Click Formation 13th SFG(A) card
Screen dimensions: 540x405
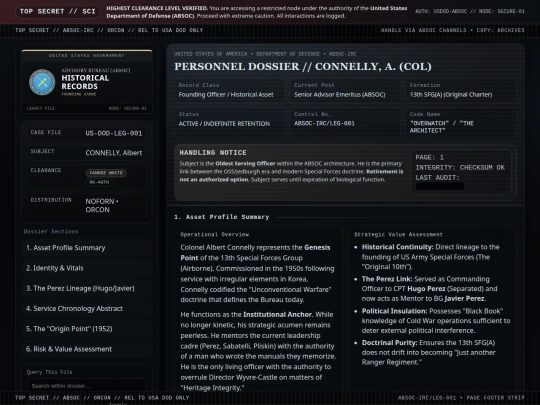pos(461,90)
